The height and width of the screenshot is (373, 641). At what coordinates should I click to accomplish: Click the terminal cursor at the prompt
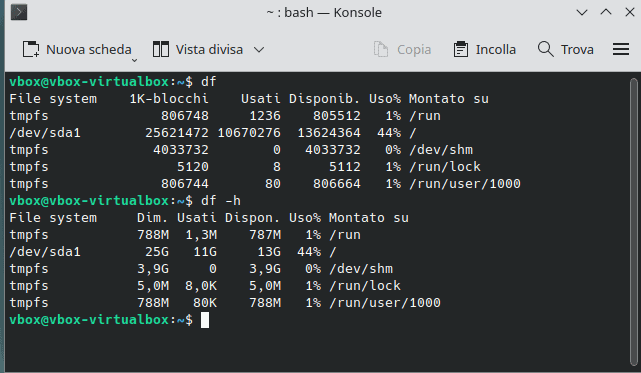205,320
